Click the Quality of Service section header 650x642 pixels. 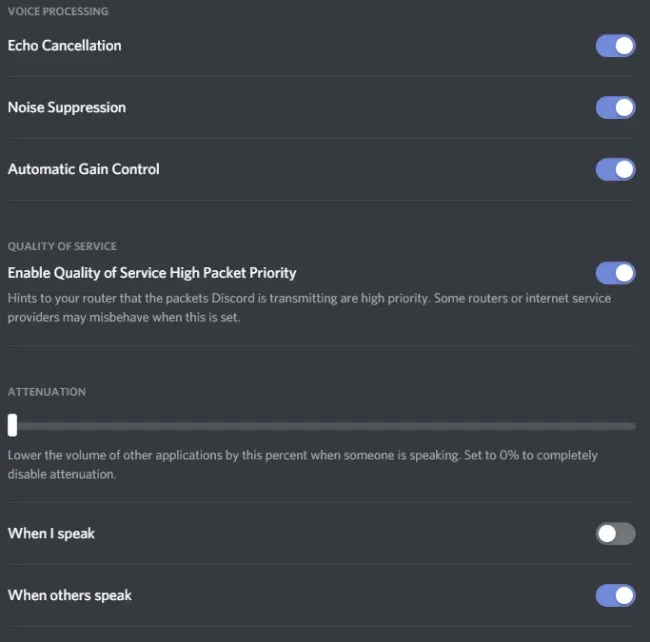click(x=62, y=247)
